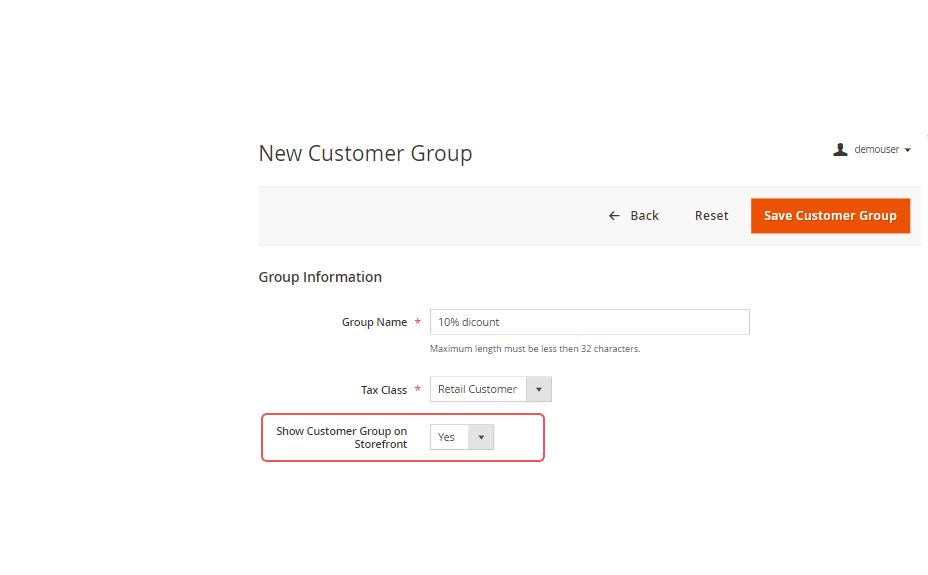Image resolution: width=928 pixels, height=575 pixels.
Task: Click the maximum length hint text
Action: (534, 349)
